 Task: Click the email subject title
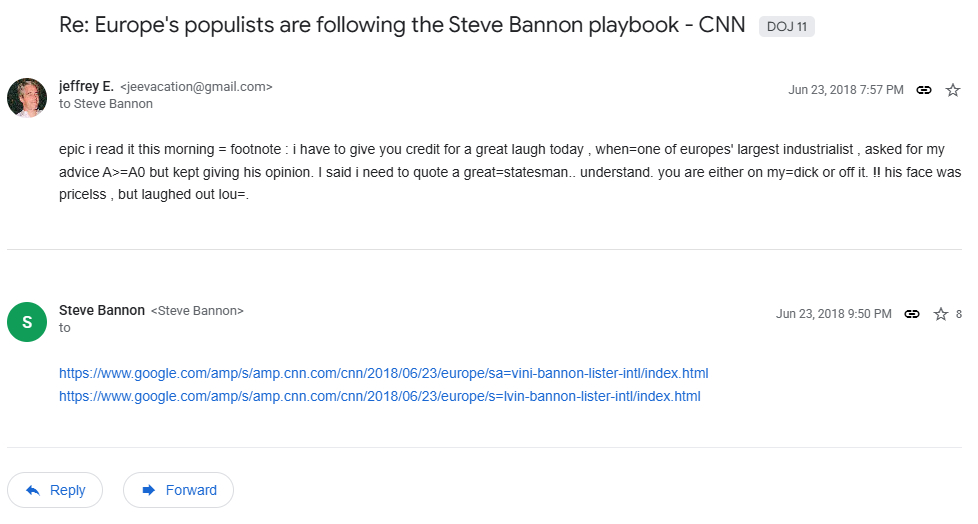(x=402, y=25)
